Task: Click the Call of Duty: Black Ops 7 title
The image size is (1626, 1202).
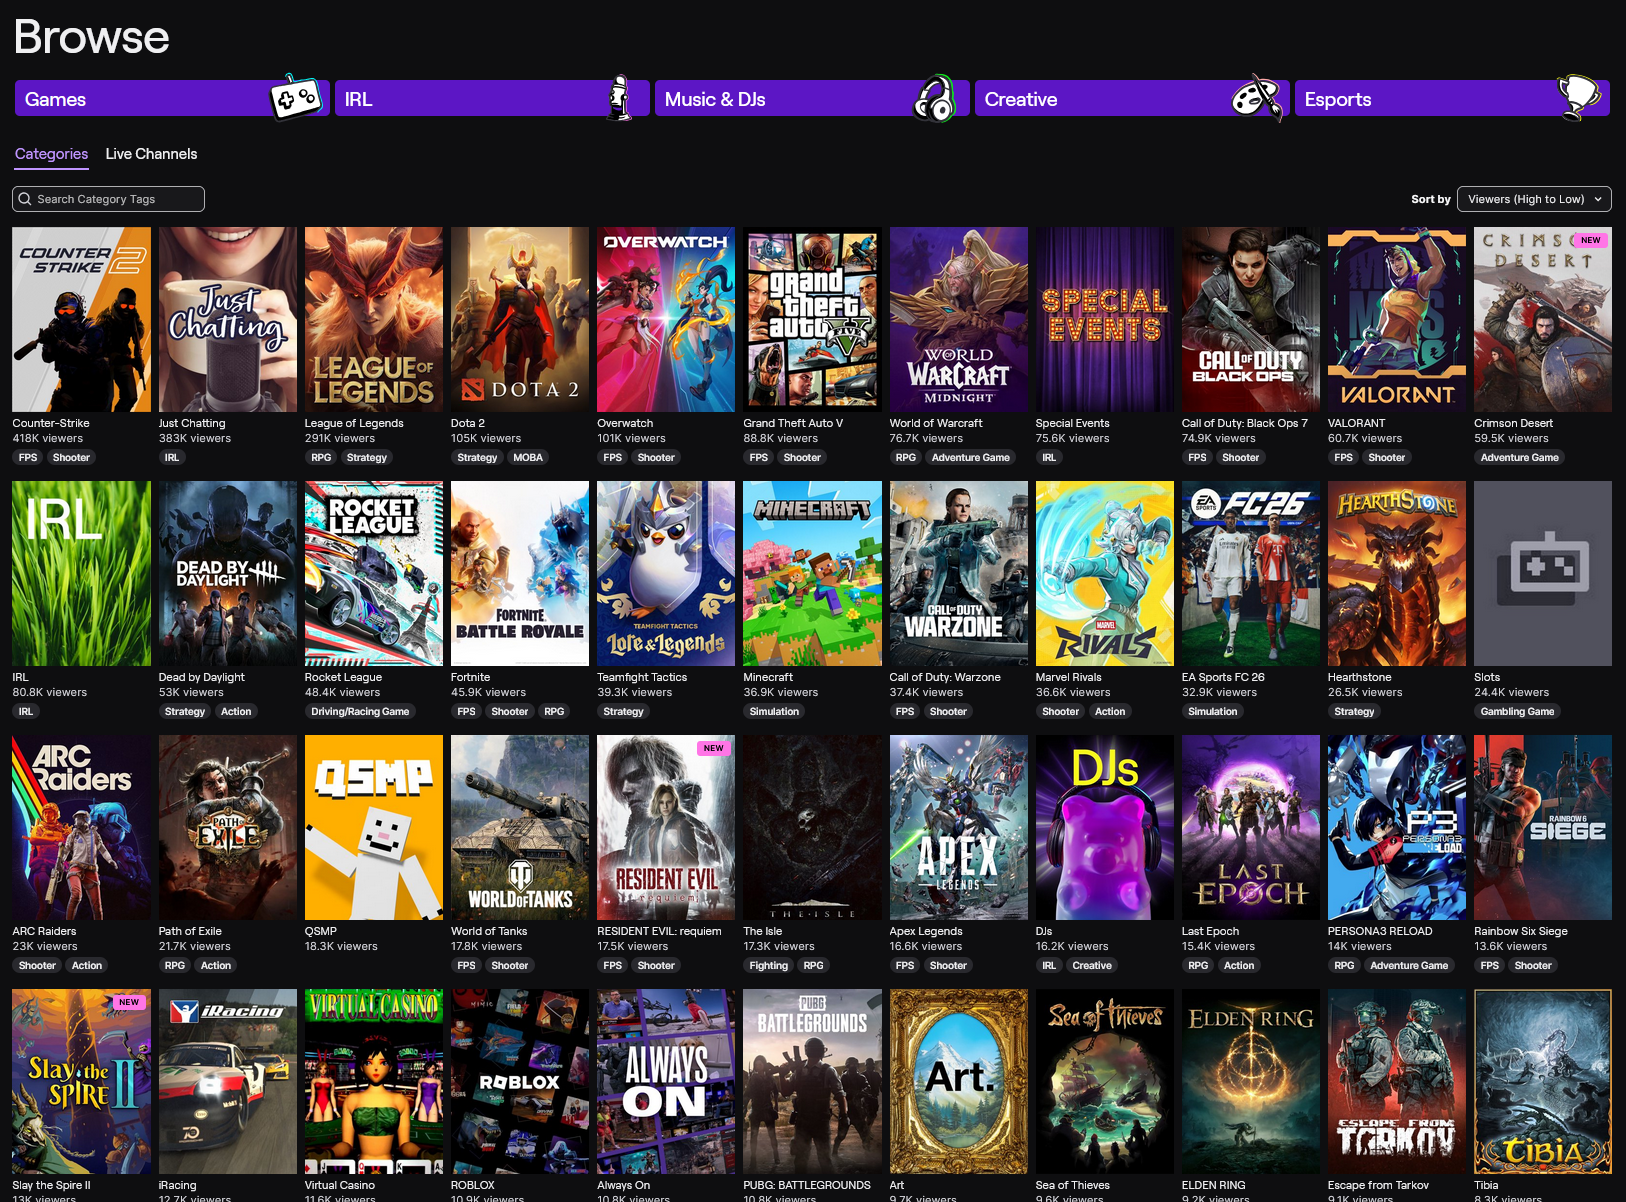Action: [x=1245, y=423]
